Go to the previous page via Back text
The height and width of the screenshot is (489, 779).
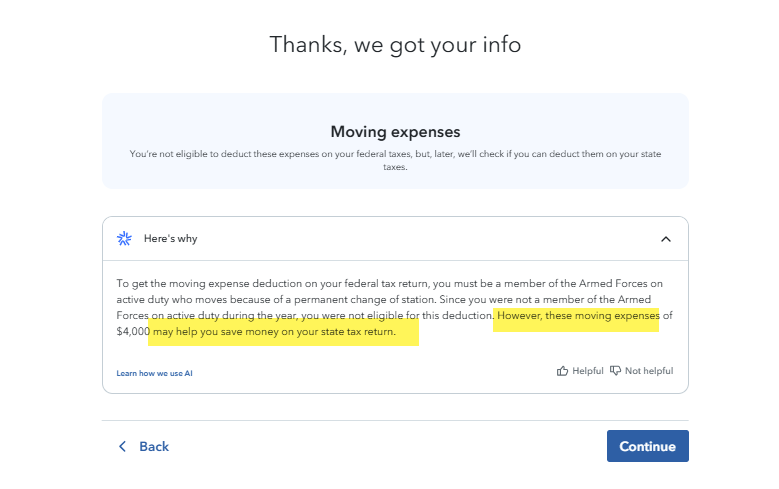pos(154,446)
